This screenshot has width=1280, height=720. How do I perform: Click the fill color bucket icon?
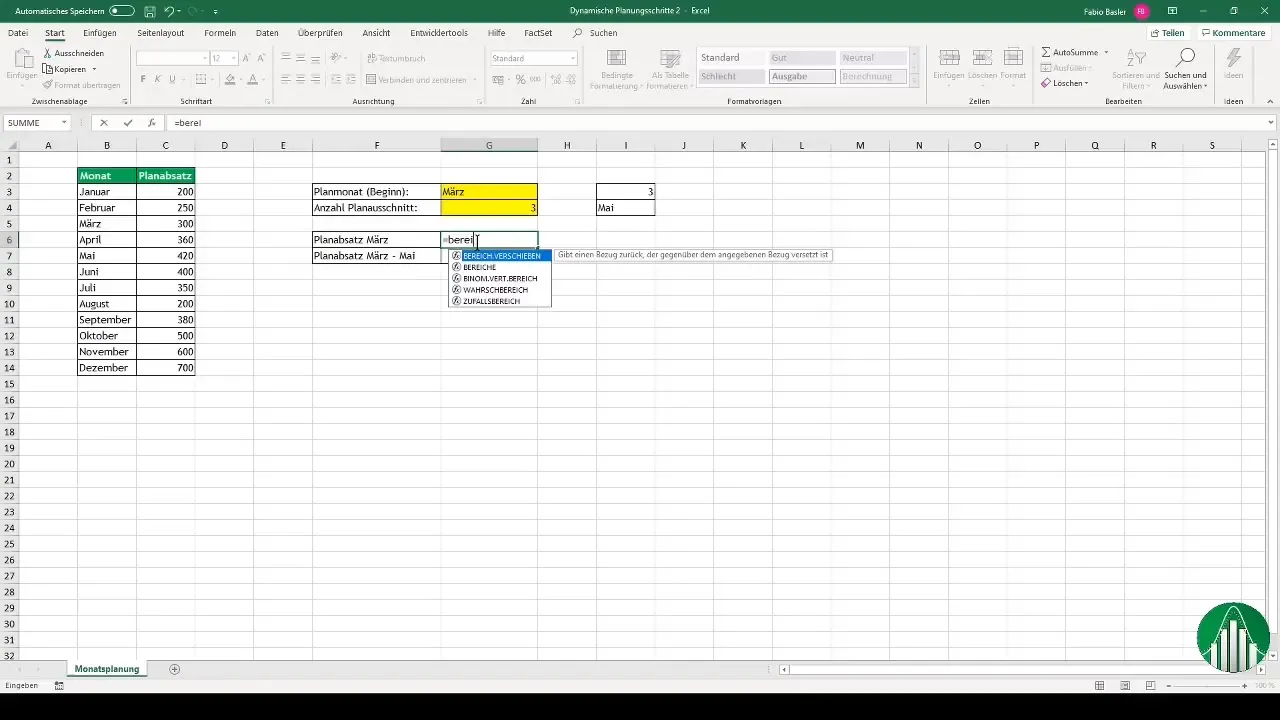229,79
